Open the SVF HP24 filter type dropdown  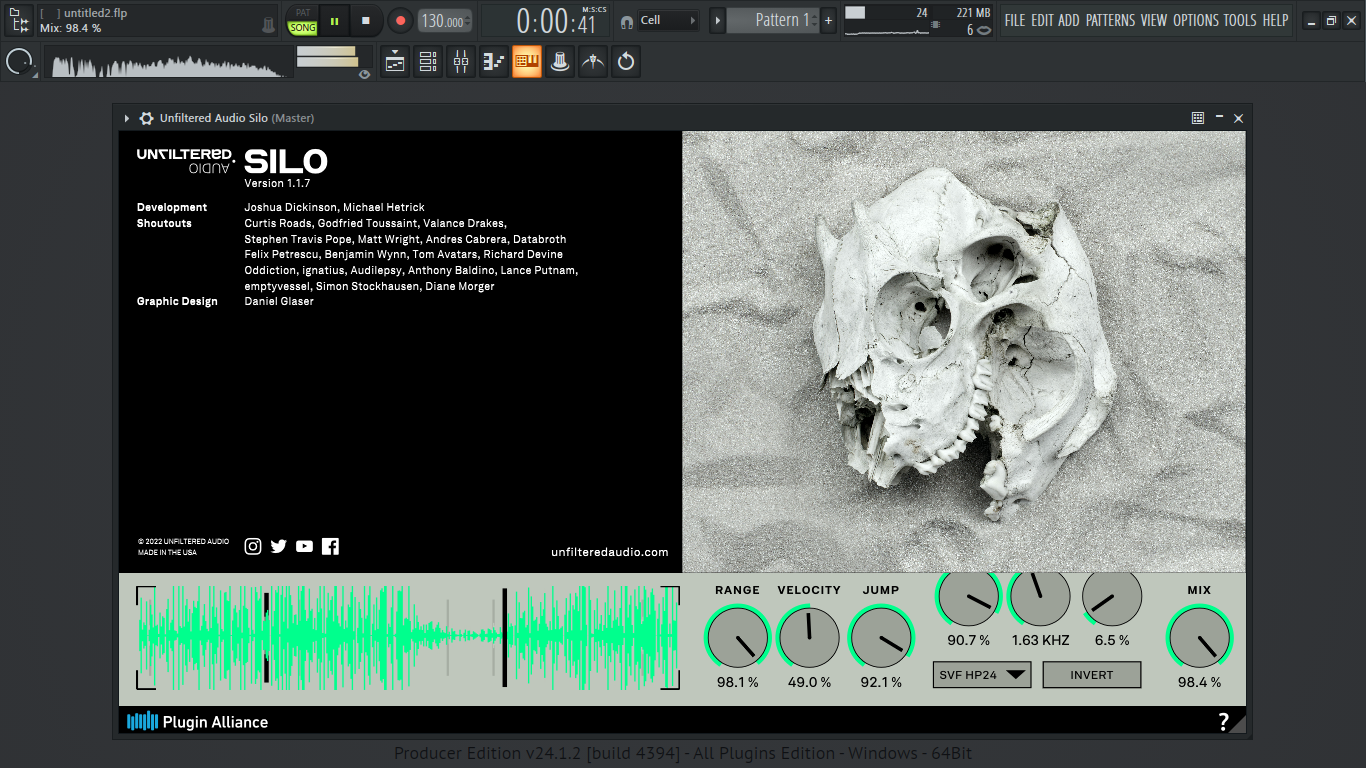coord(983,675)
